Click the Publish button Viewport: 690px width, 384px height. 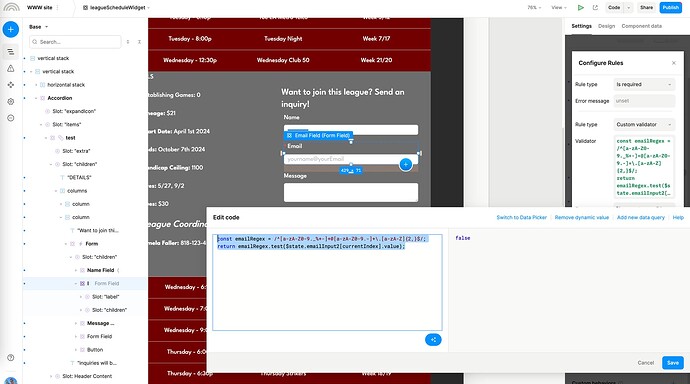tap(670, 7)
